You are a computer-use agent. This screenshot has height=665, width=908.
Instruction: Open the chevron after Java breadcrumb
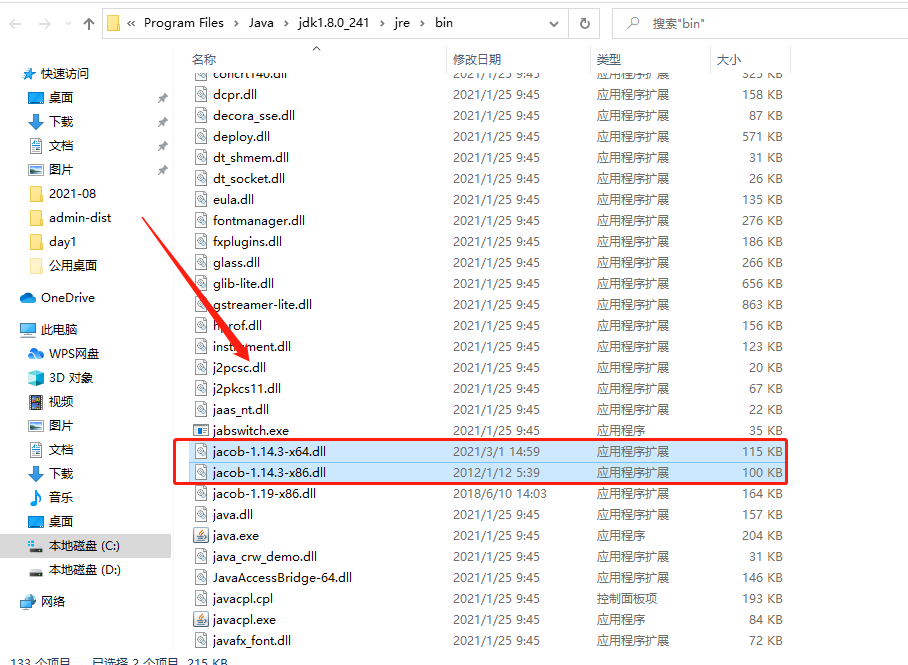tap(288, 22)
